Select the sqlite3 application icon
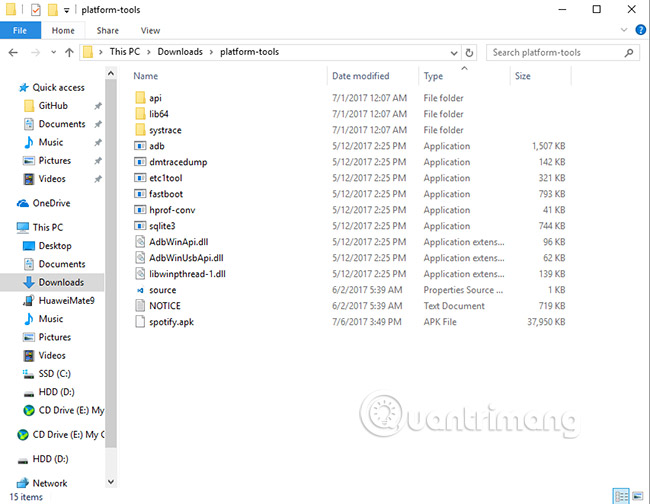Image resolution: width=650 pixels, height=504 pixels. 140,226
